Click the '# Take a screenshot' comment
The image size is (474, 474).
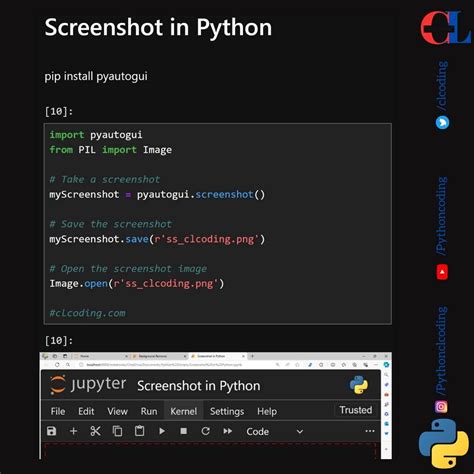point(105,179)
